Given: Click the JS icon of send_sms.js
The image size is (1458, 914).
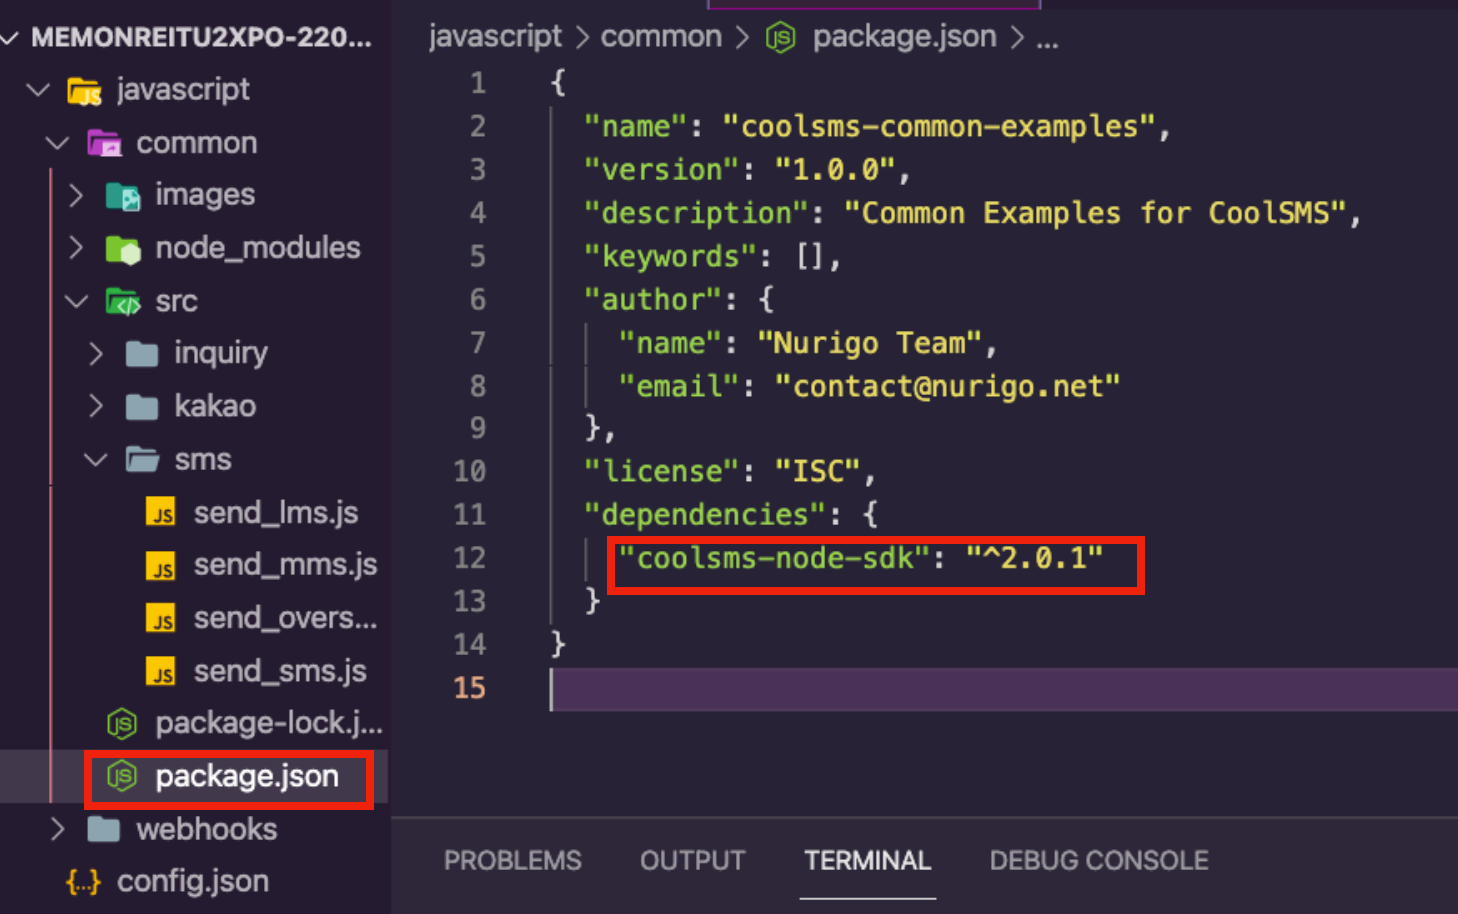Looking at the screenshot, I should click(161, 671).
